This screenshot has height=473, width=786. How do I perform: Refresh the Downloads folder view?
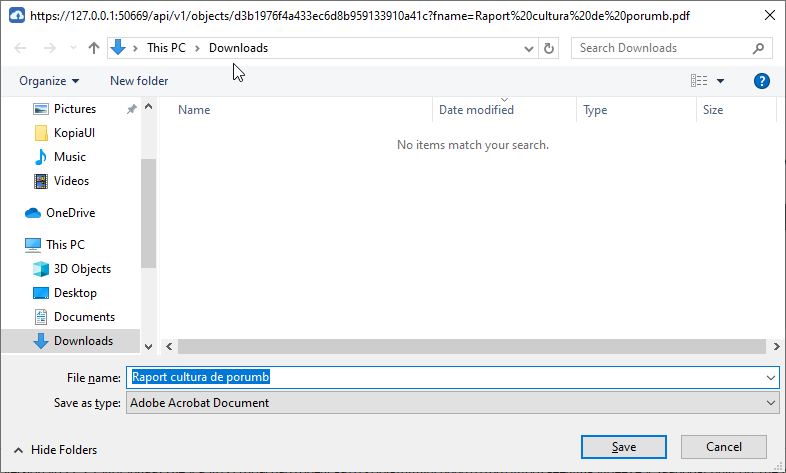click(x=548, y=48)
